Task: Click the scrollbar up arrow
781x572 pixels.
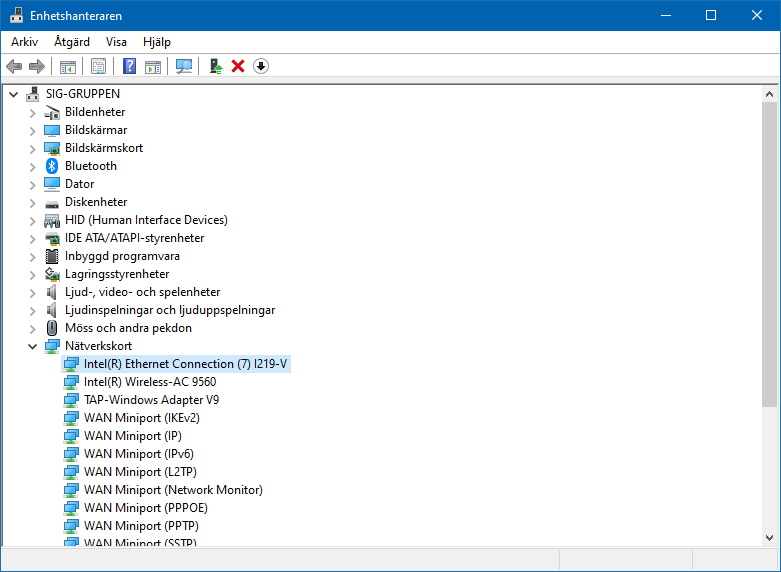Action: (769, 94)
